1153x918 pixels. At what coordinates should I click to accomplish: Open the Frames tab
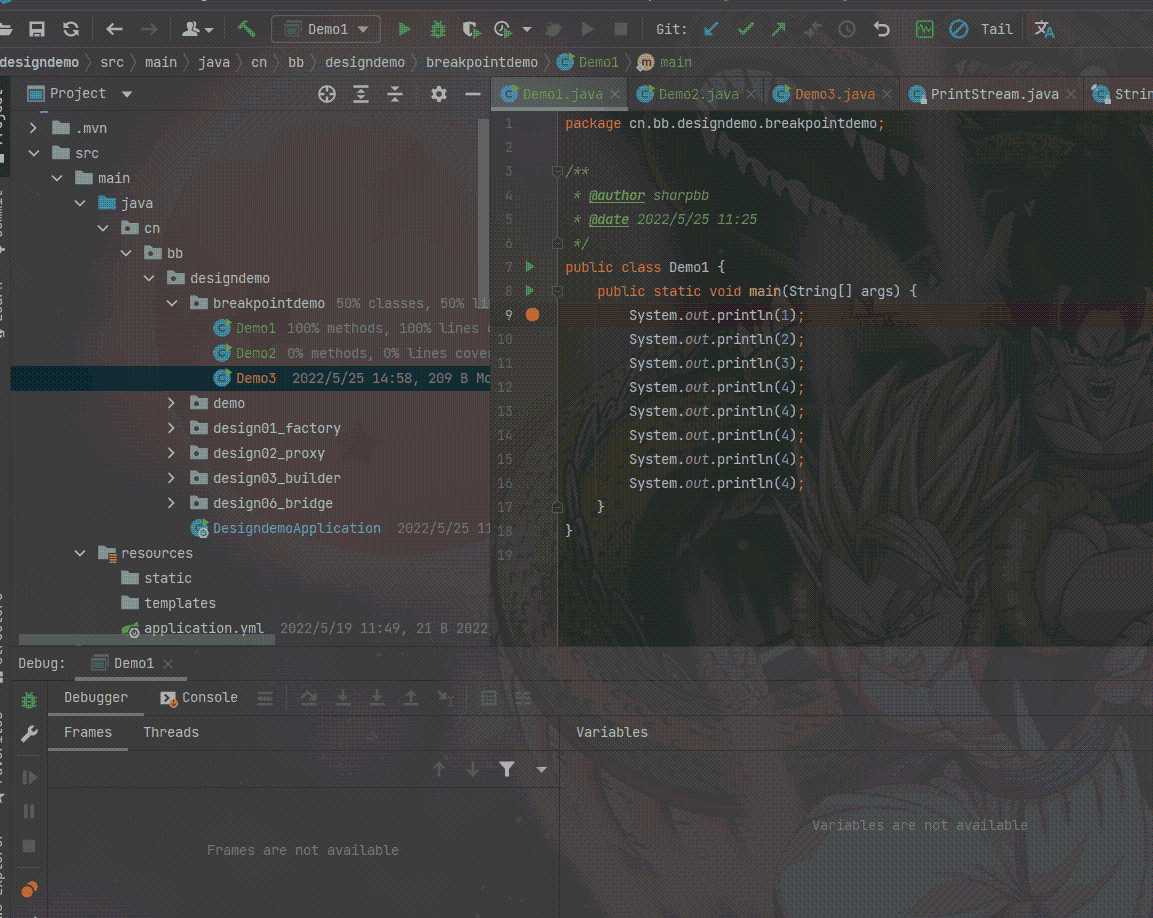[x=88, y=733]
